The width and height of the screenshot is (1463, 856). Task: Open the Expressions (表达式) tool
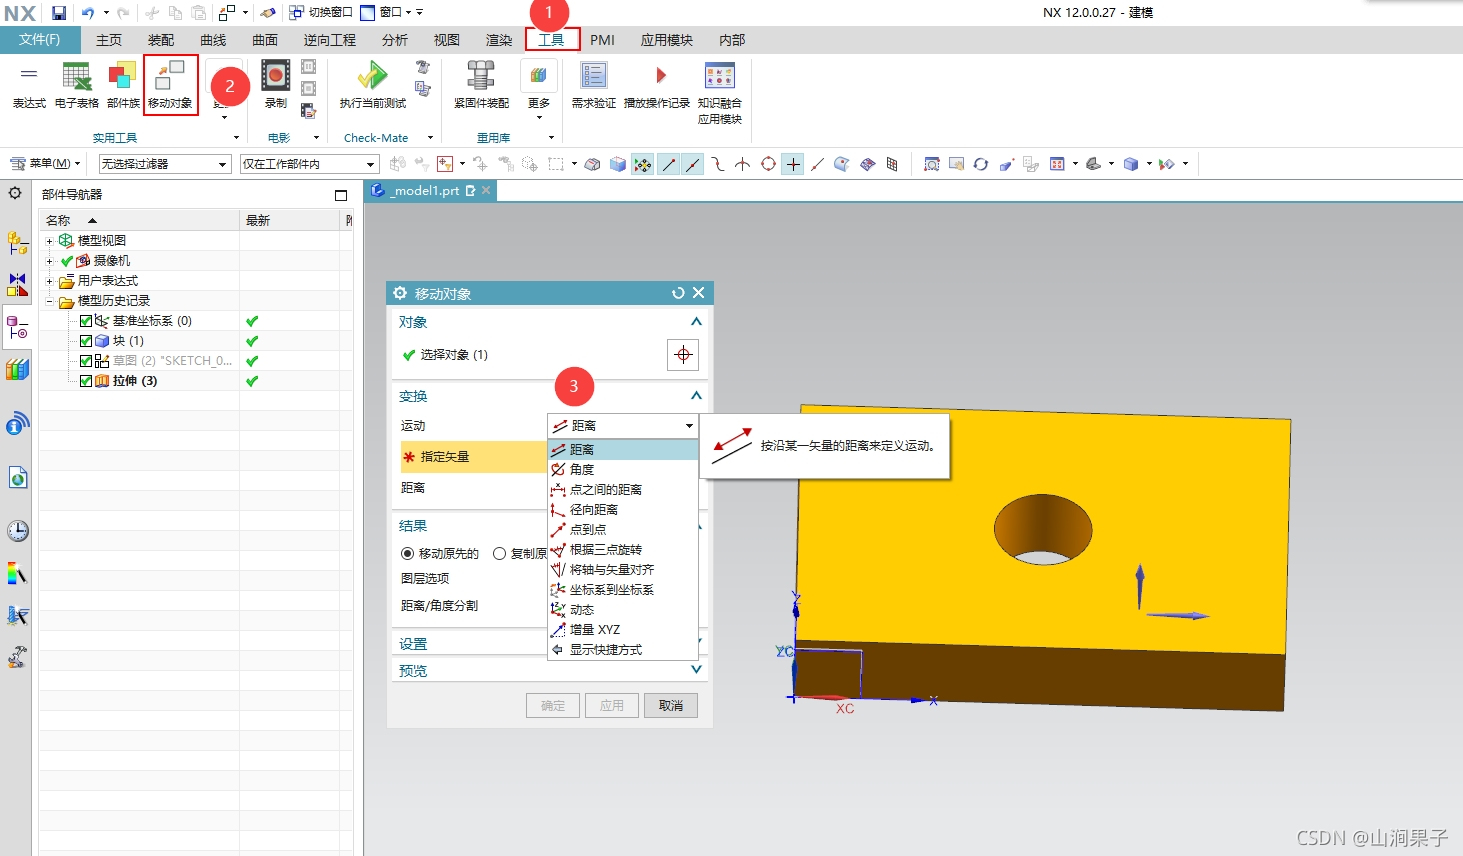pyautogui.click(x=29, y=85)
